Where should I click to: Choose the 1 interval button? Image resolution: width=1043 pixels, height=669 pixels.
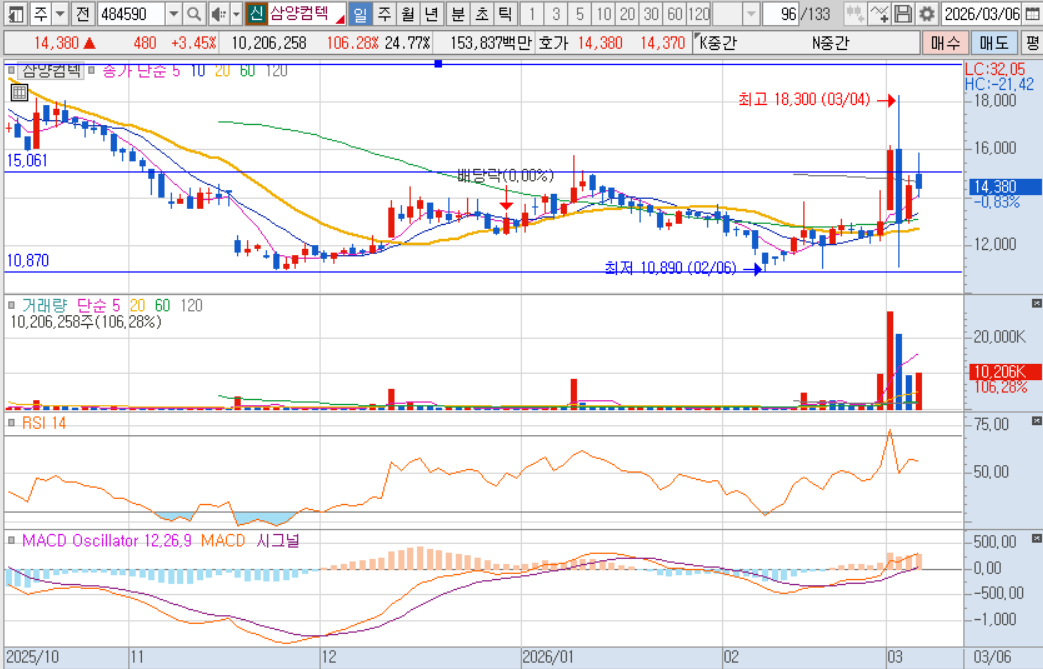click(x=531, y=13)
